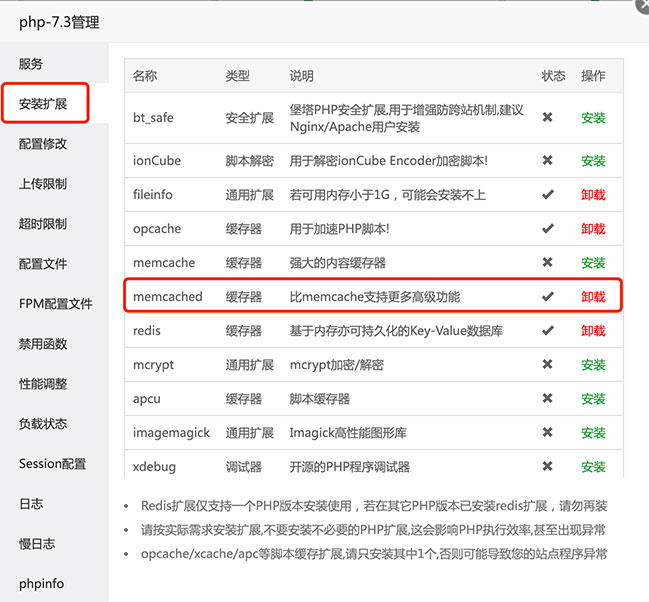This screenshot has height=602, width=649.
Task: Uninstall the memcached extension
Action: [593, 297]
